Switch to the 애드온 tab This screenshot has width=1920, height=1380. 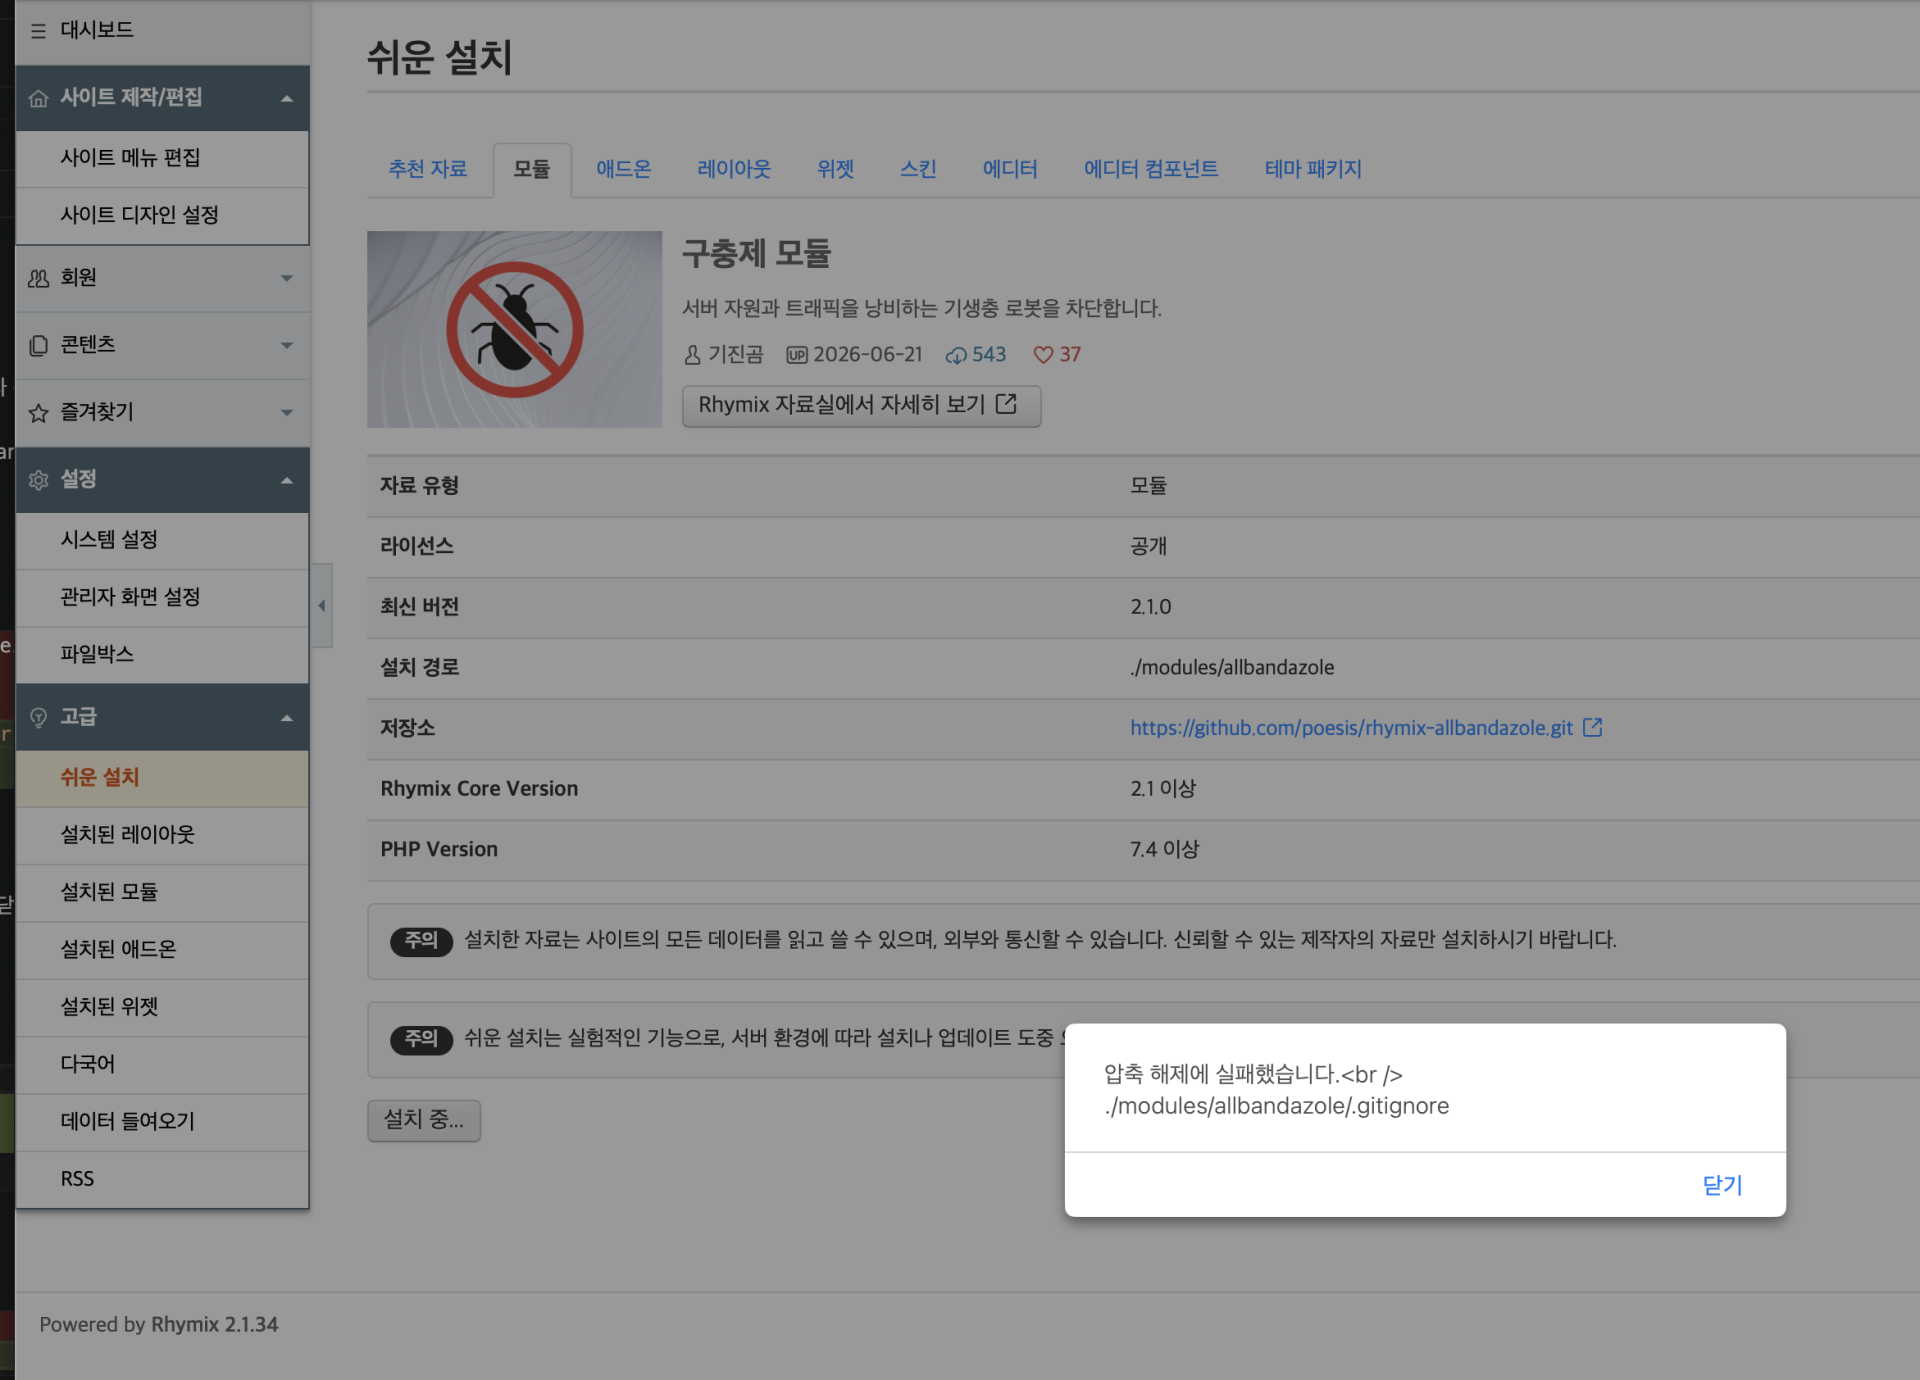(x=624, y=169)
